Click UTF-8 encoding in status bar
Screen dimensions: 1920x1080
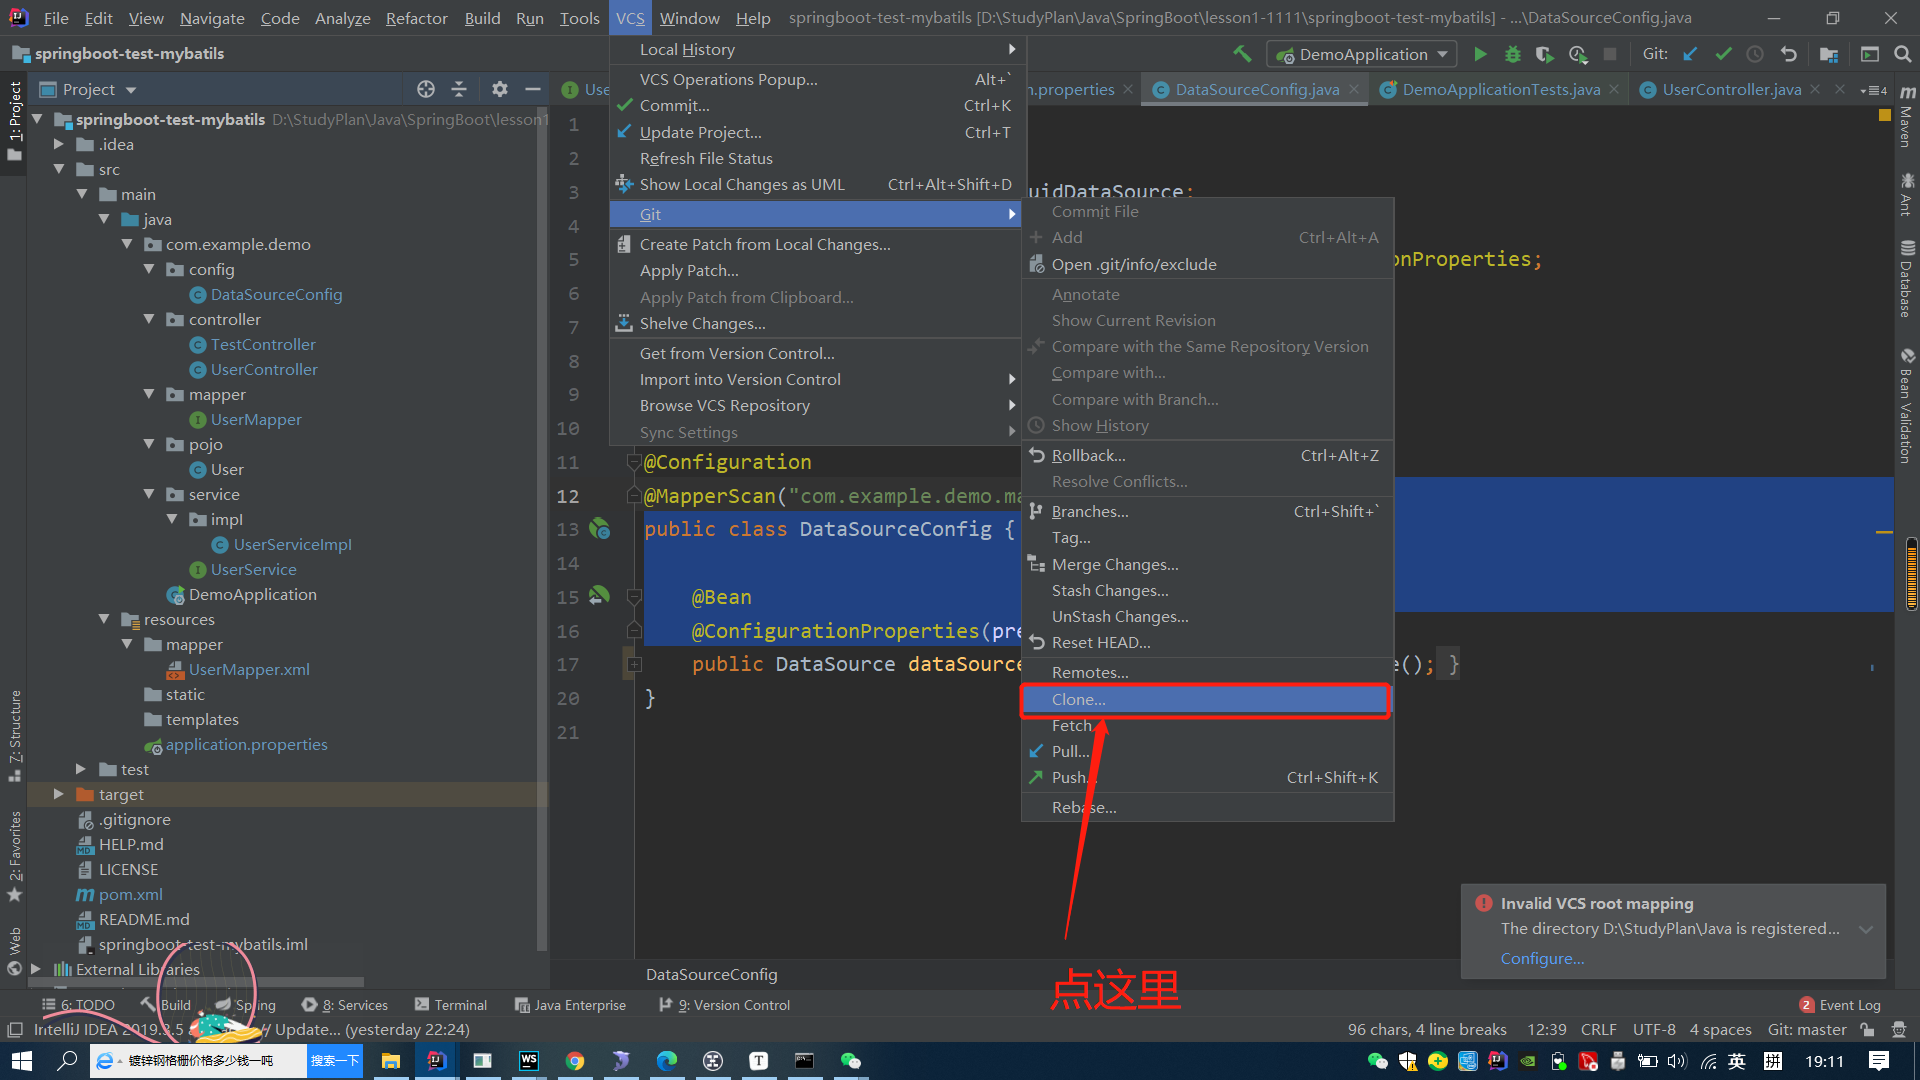coord(1654,1029)
